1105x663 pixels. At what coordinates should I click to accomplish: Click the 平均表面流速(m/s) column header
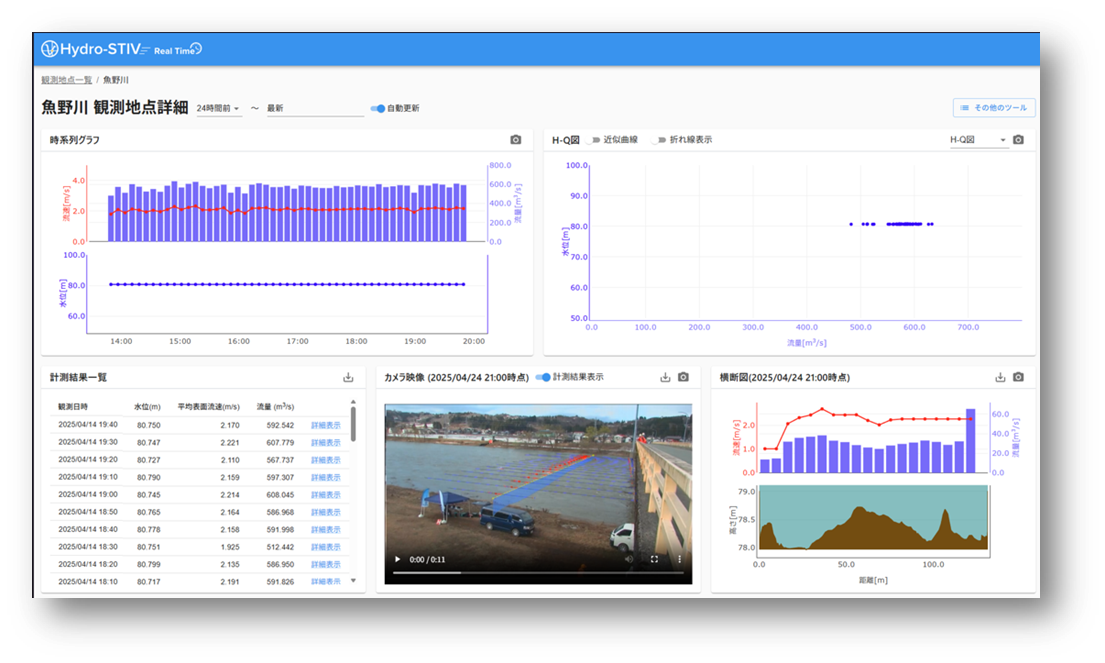pyautogui.click(x=209, y=407)
